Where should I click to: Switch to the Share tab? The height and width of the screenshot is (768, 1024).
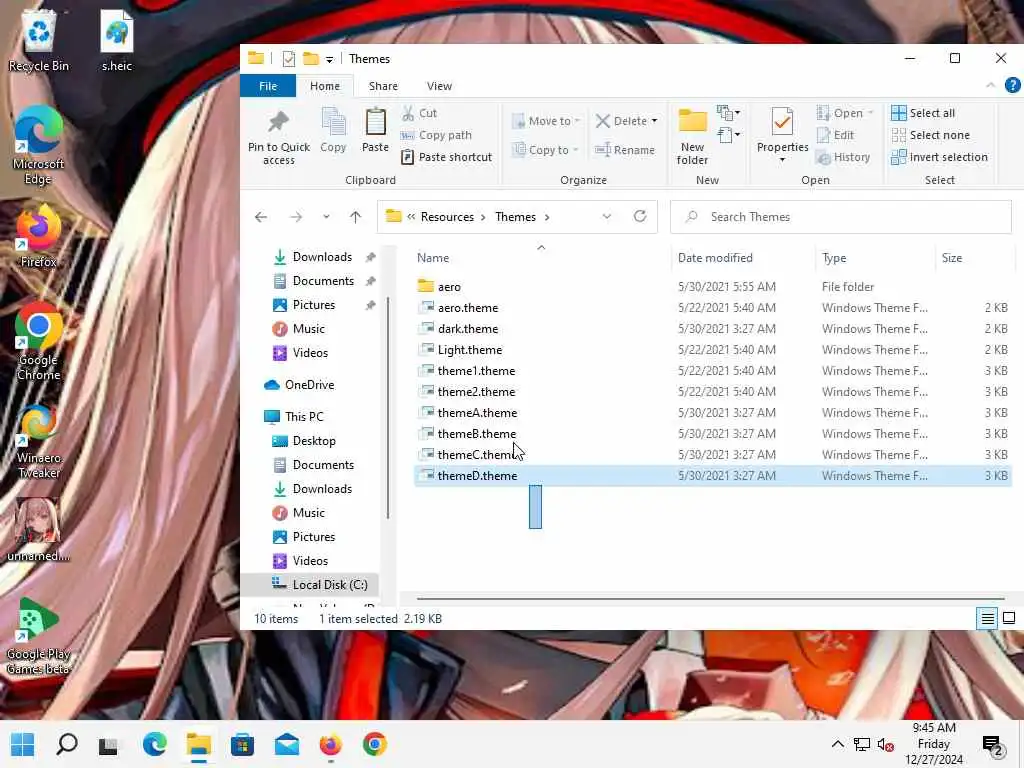pos(383,86)
